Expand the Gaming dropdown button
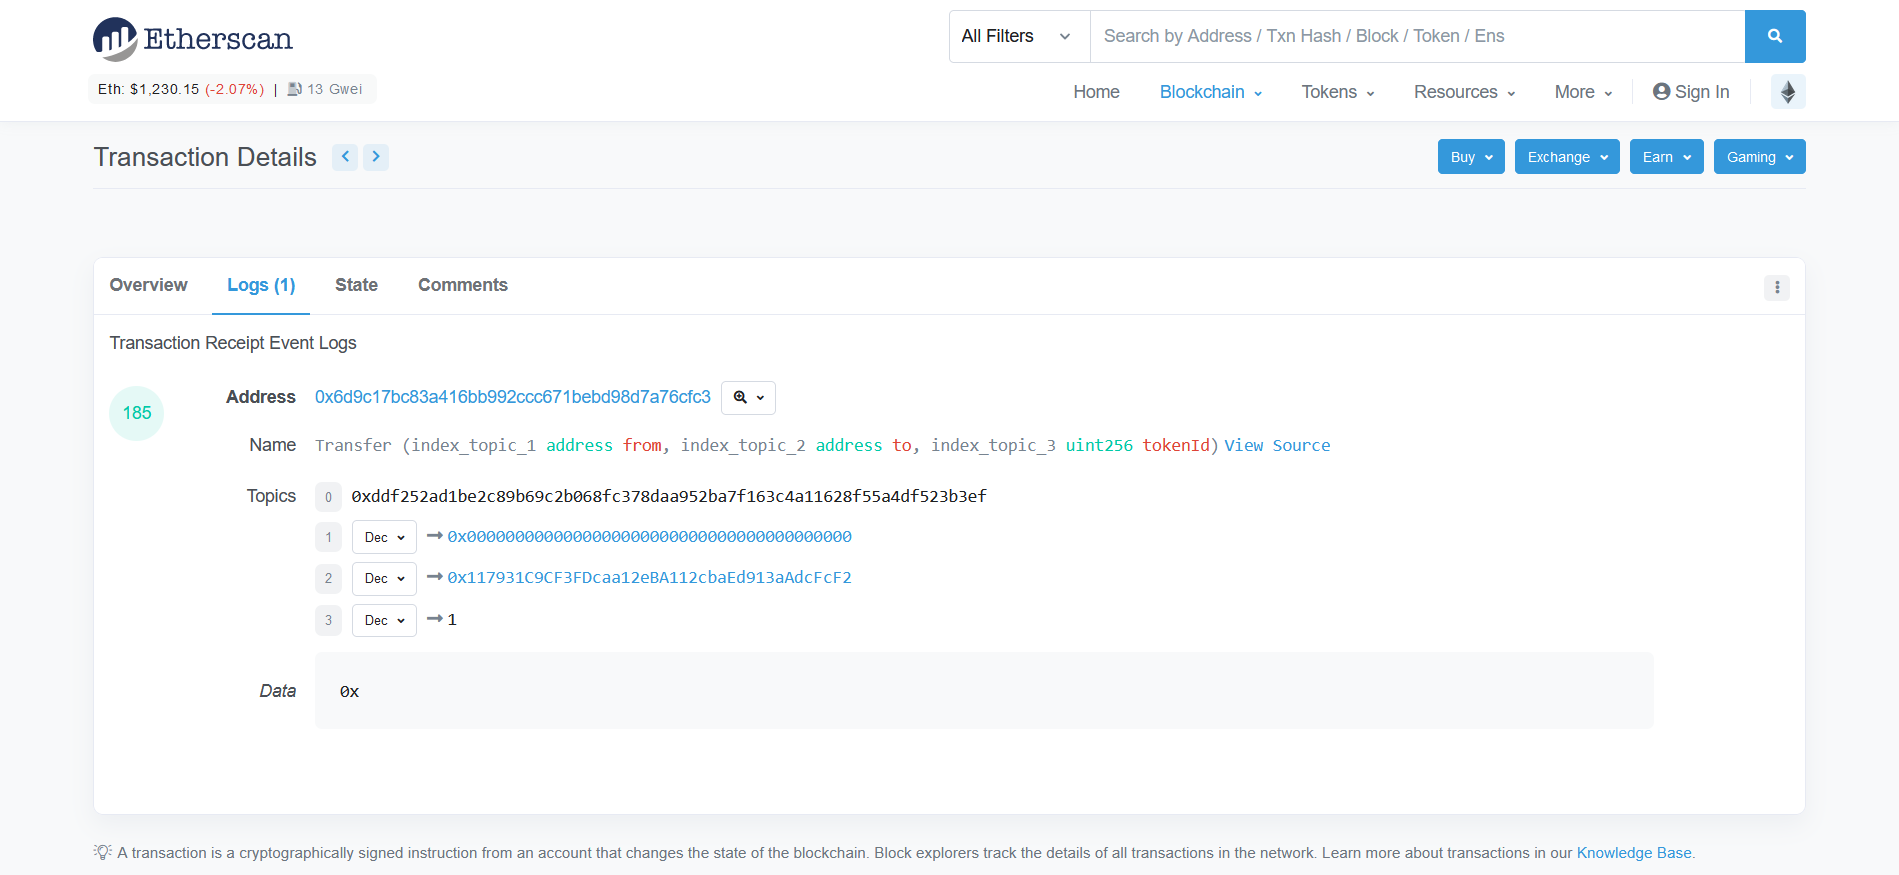Screen dimensions: 1899x875 (x=1759, y=157)
